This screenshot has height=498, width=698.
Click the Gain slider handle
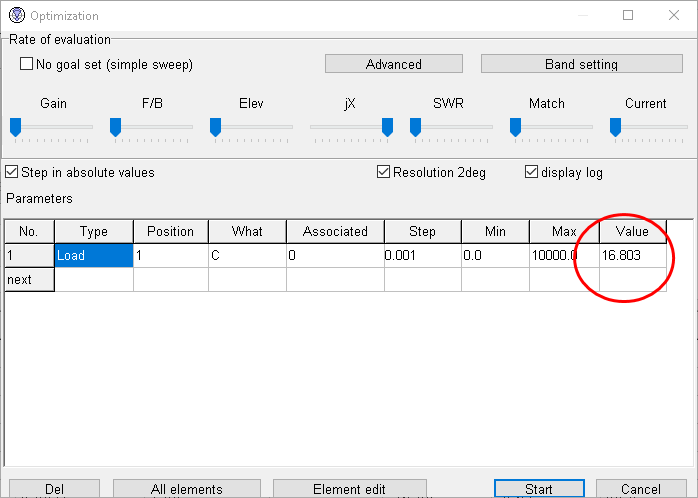[15, 127]
